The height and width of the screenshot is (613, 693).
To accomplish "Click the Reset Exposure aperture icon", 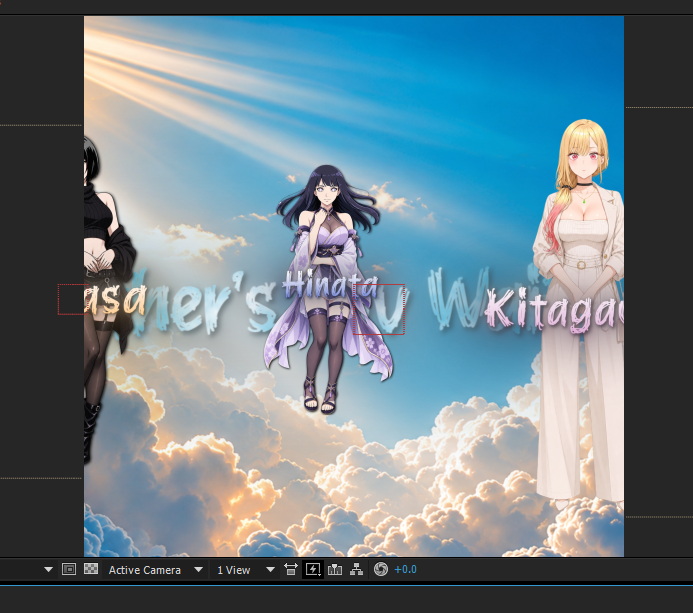I will (381, 569).
